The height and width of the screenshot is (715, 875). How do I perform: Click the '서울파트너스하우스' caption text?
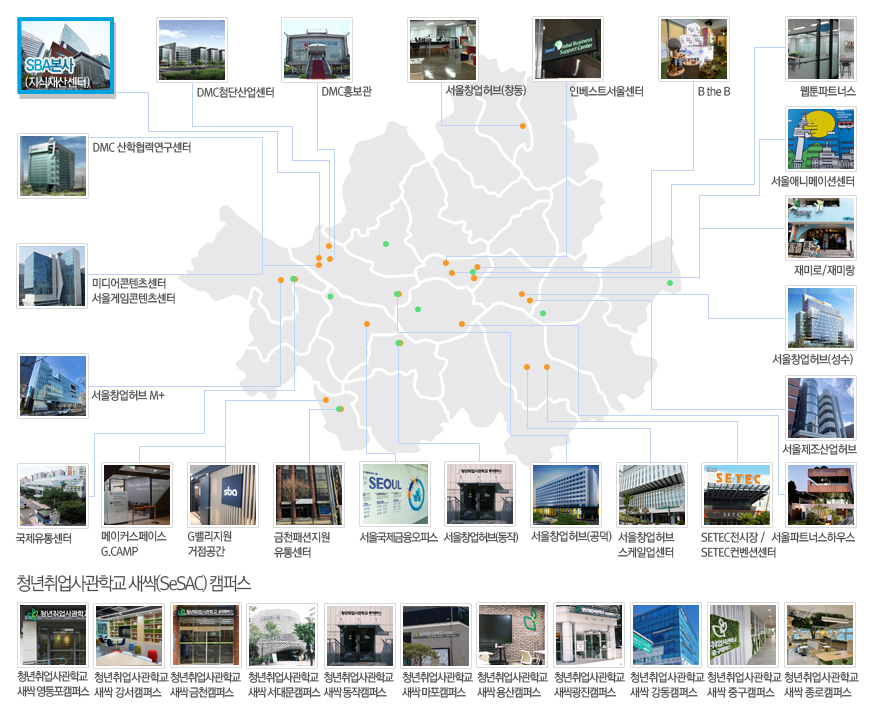[x=813, y=538]
